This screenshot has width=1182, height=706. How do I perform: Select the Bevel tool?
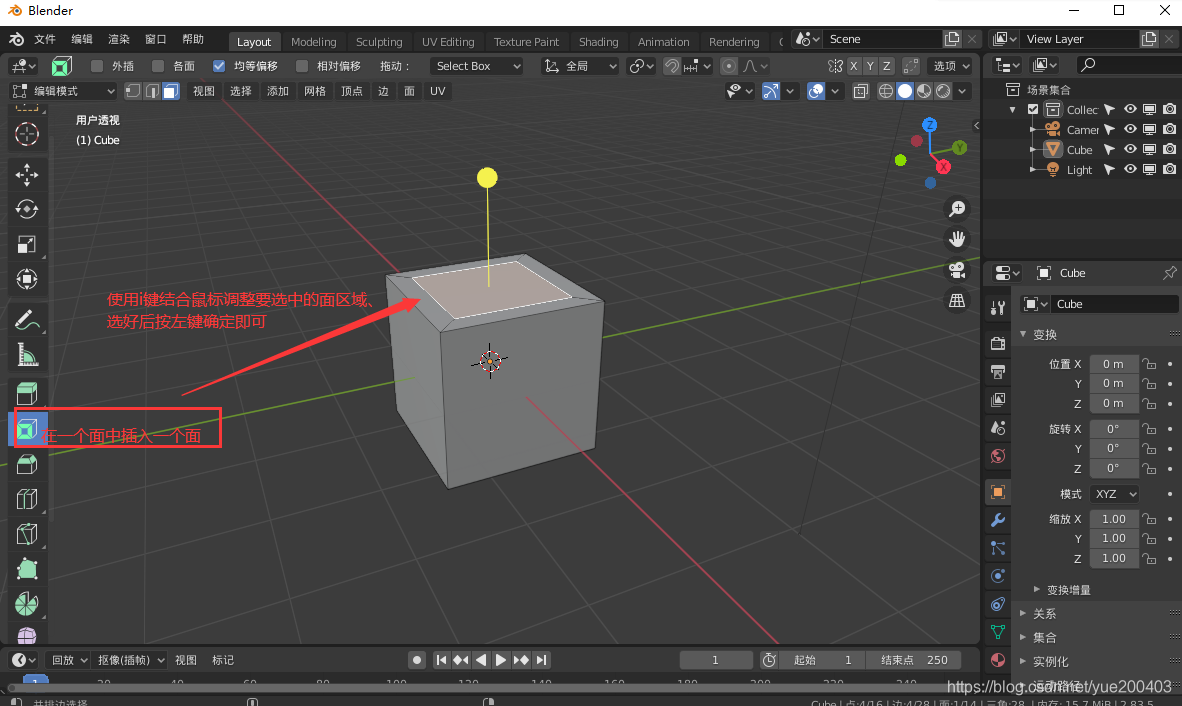pyautogui.click(x=27, y=464)
